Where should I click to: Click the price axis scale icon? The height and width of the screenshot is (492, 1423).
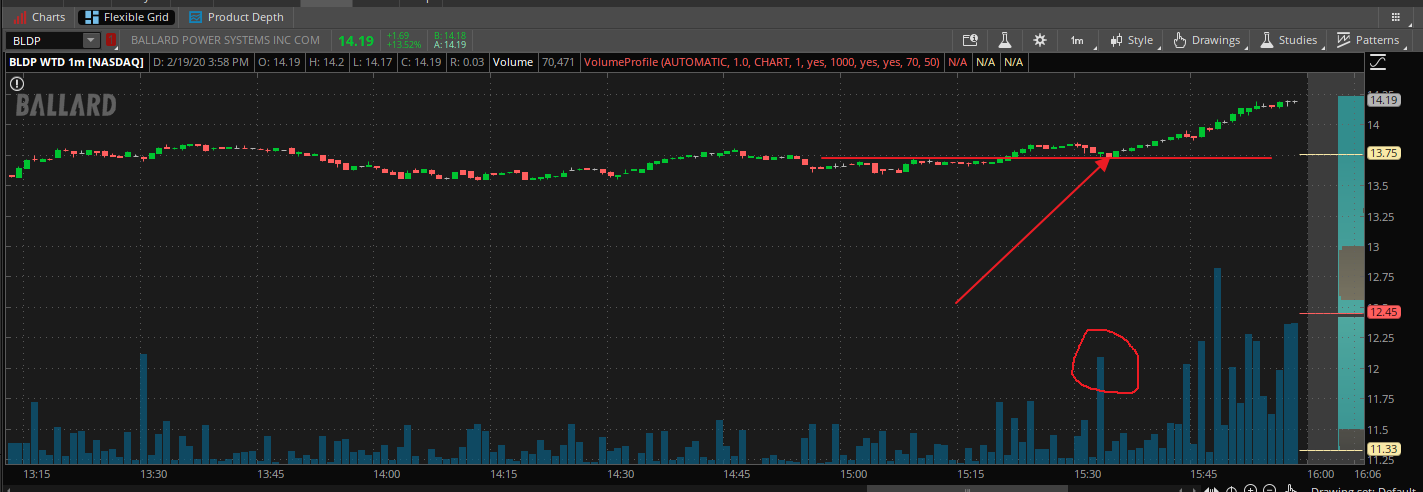pyautogui.click(x=1378, y=62)
